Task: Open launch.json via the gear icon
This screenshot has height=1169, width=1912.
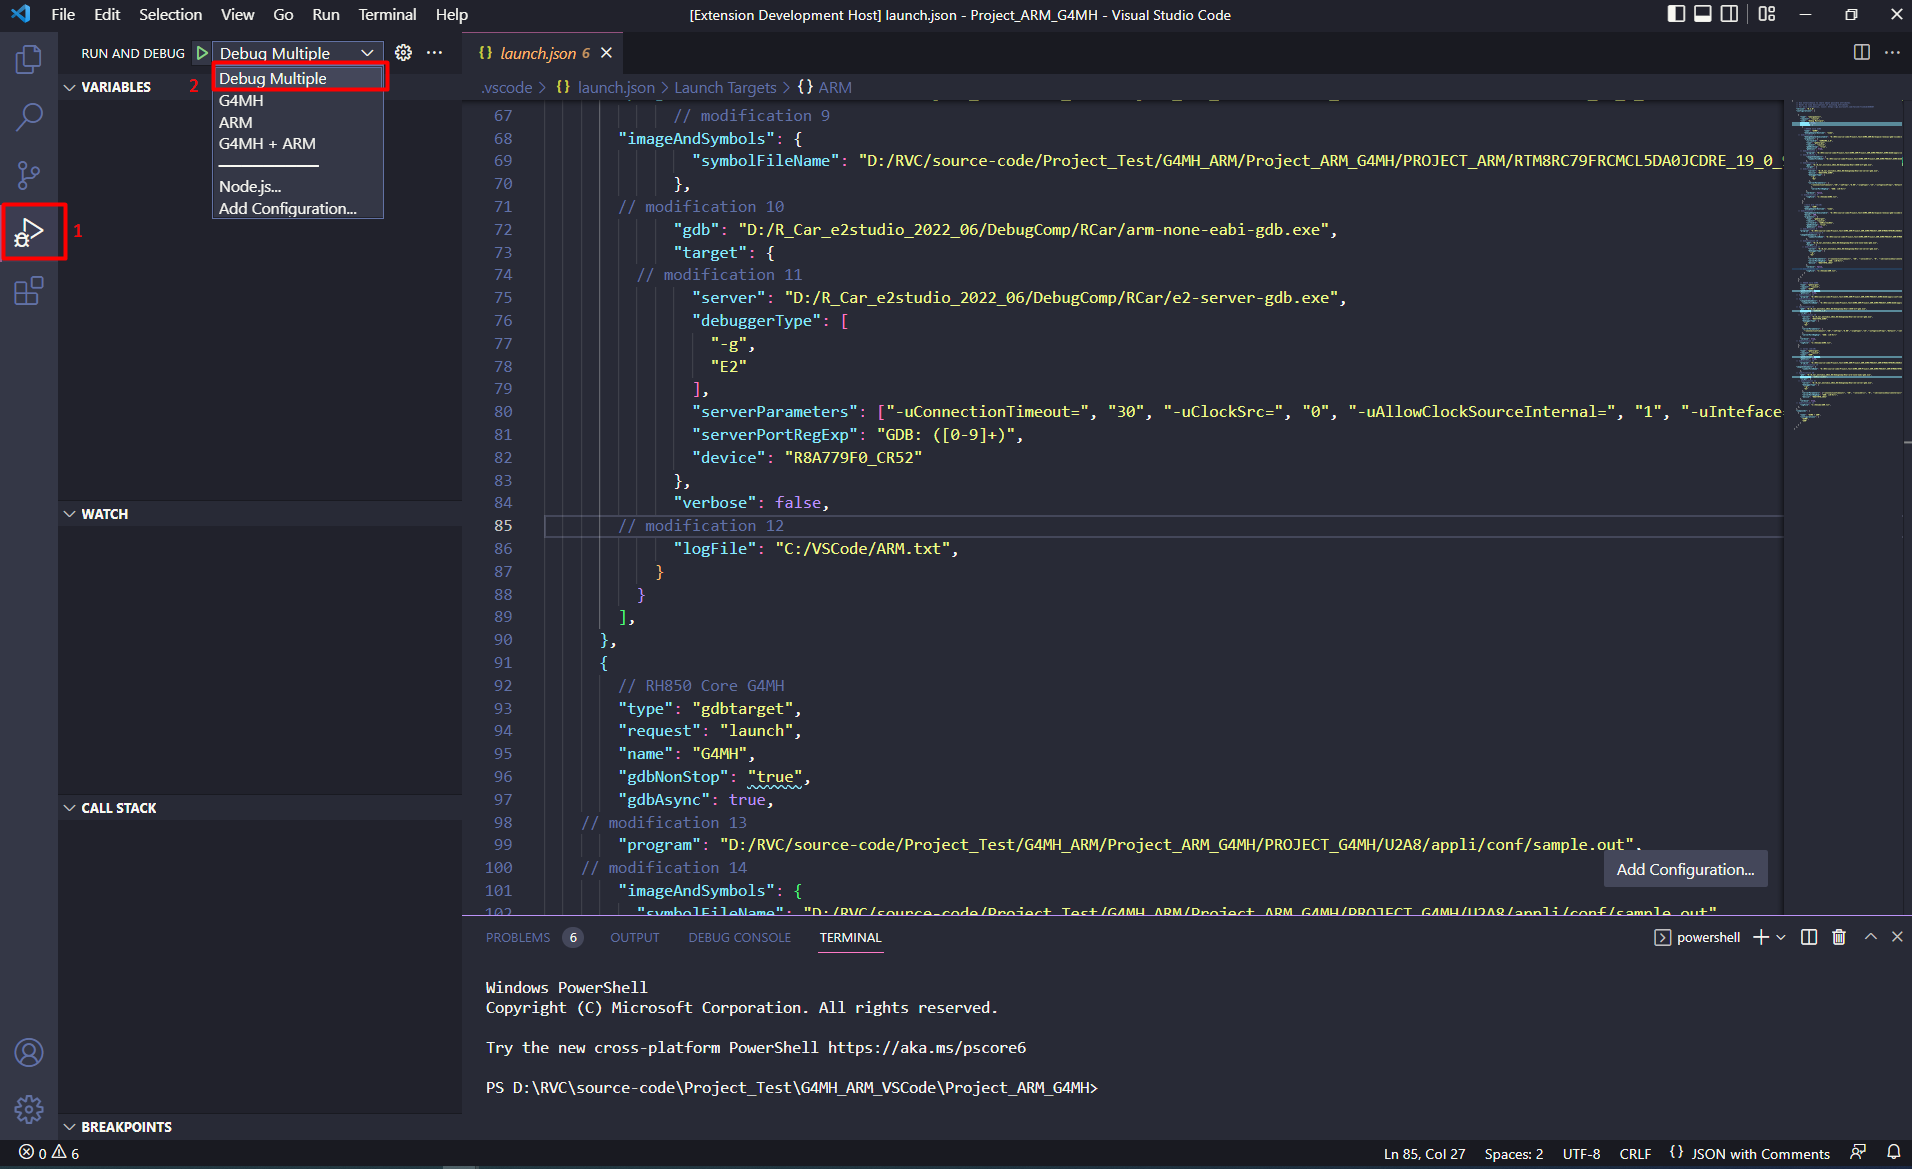Action: [403, 53]
